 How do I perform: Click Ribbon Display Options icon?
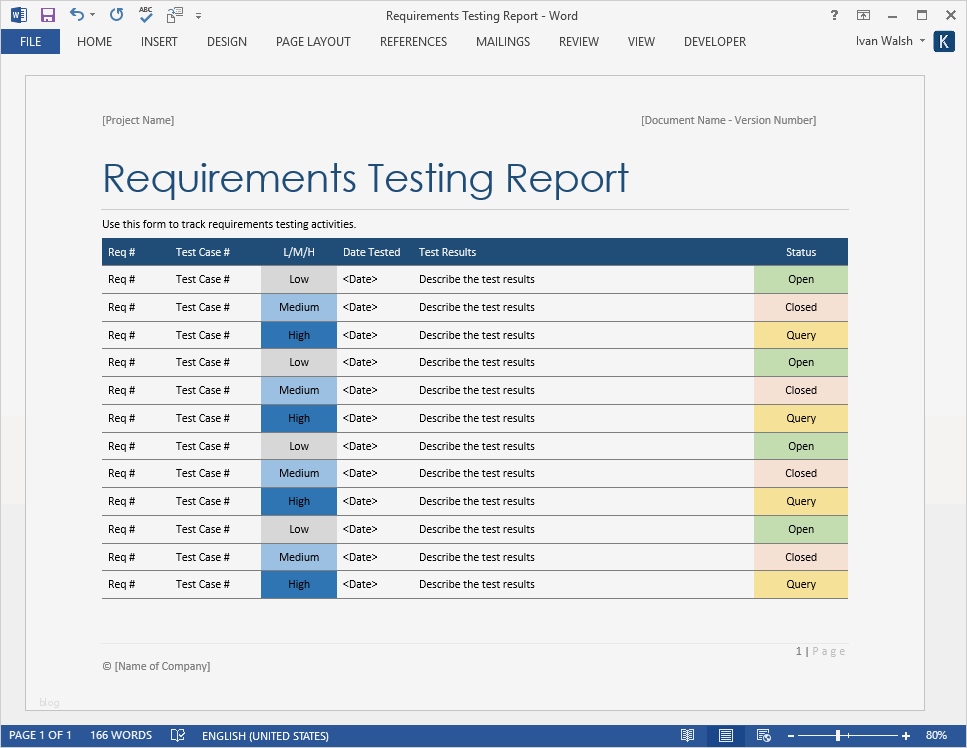[x=863, y=15]
